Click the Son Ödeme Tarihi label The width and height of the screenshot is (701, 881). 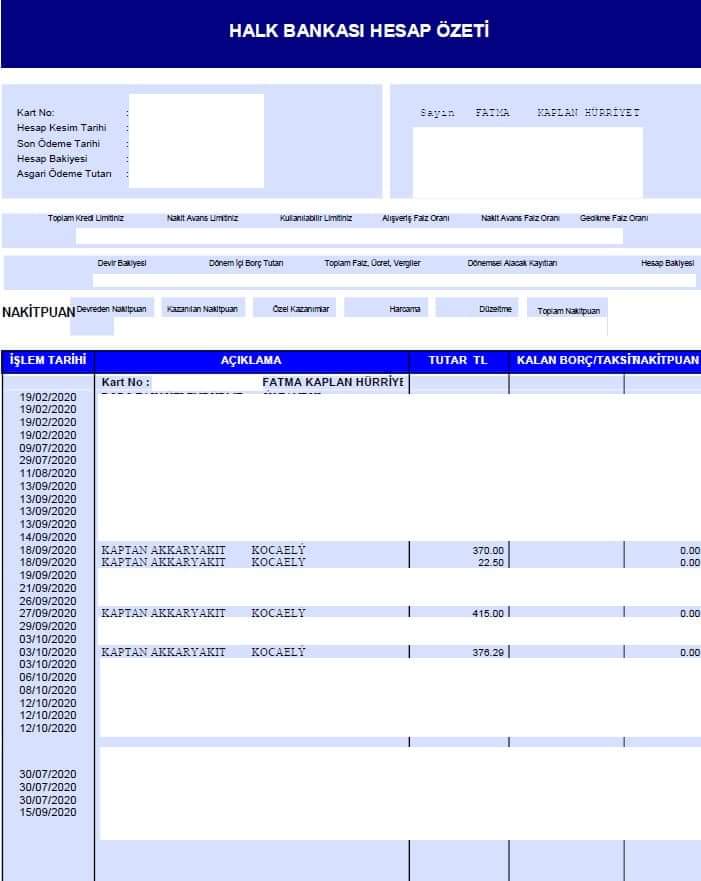58,143
